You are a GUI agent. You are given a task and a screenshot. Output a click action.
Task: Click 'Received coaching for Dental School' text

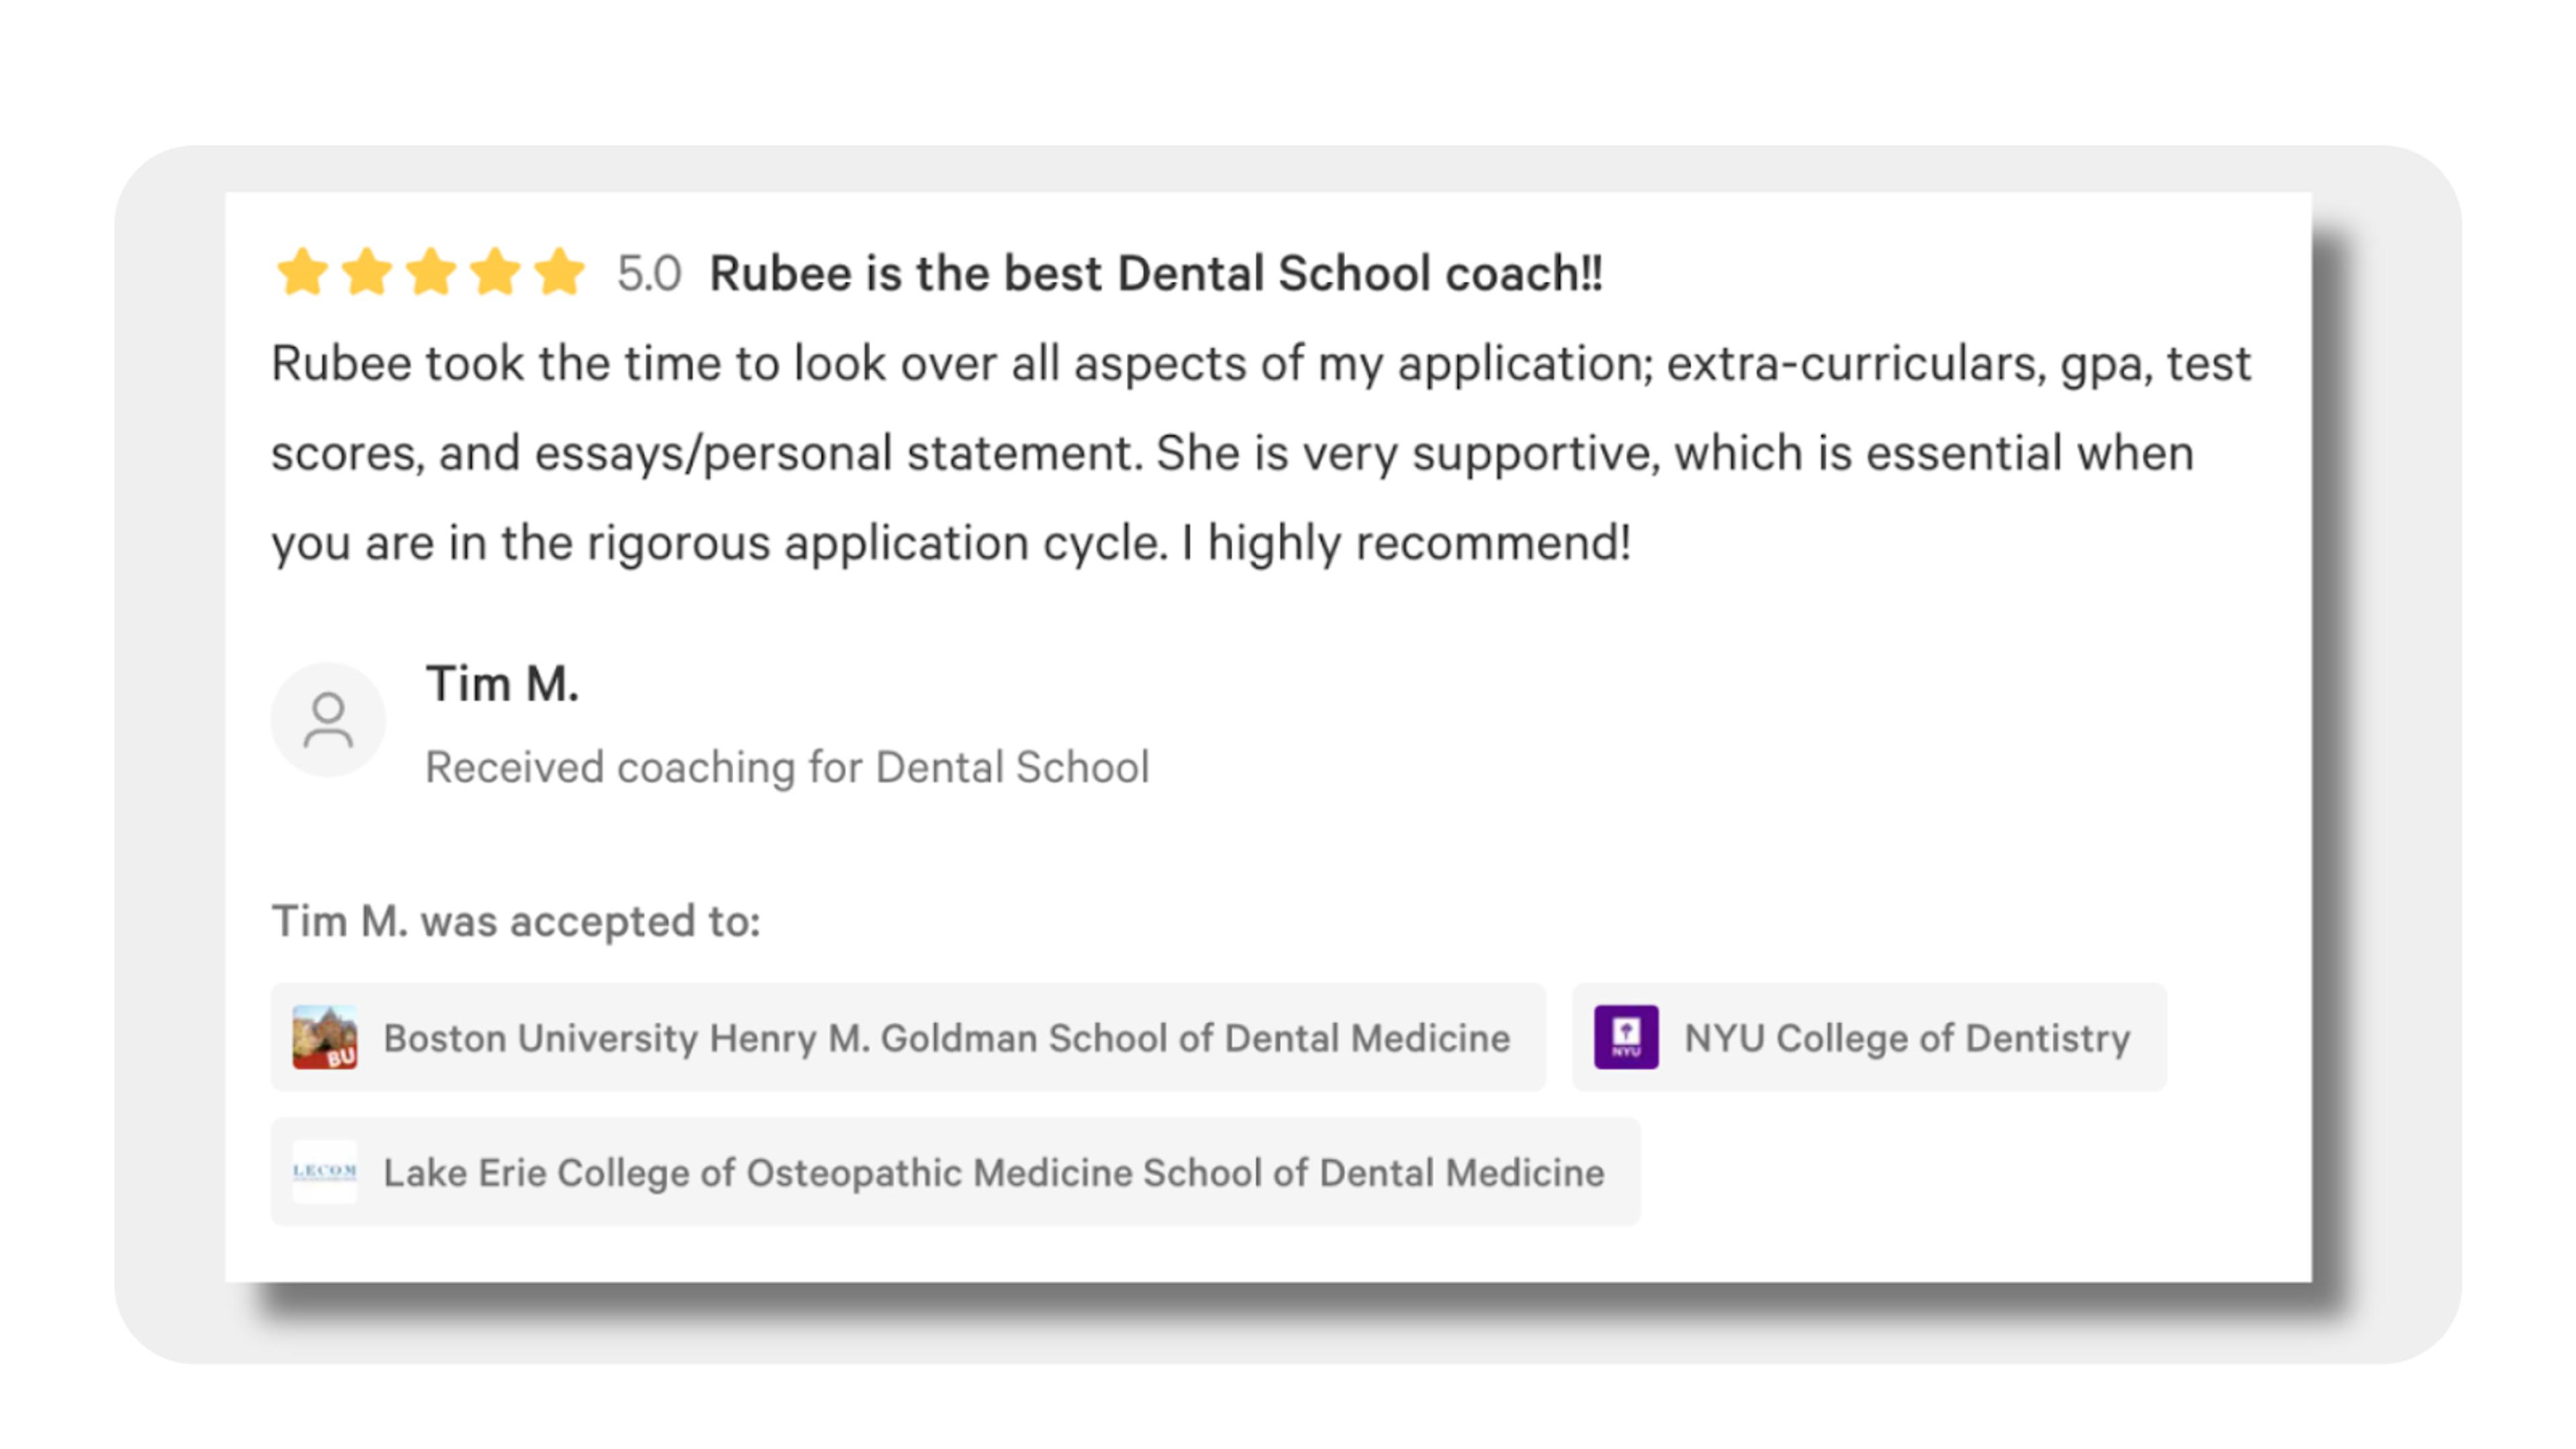click(787, 767)
